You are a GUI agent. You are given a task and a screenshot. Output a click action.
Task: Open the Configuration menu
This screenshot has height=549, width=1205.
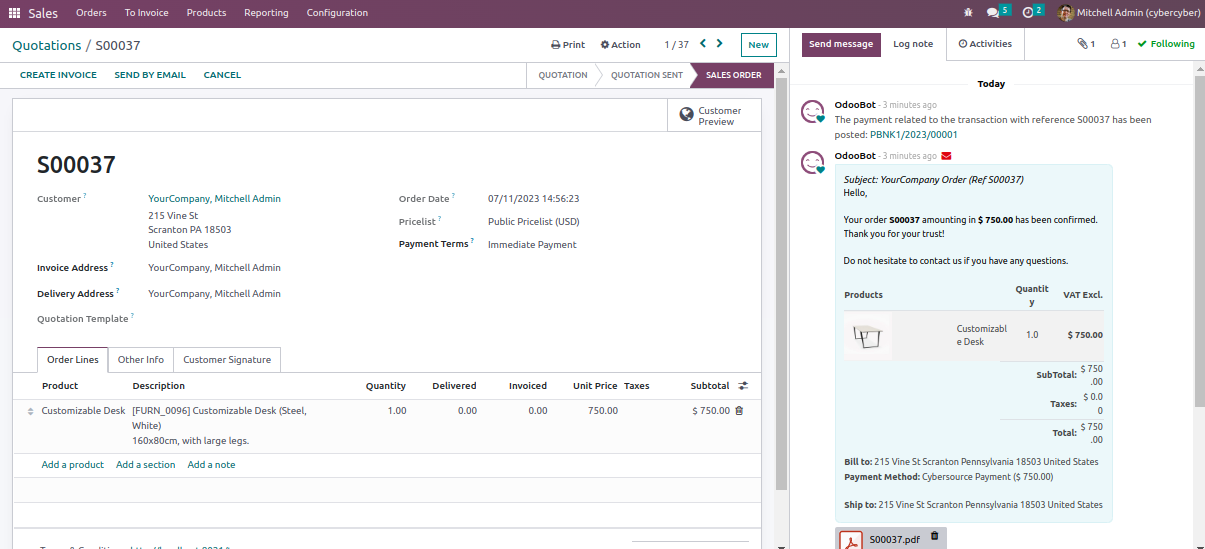pos(337,13)
